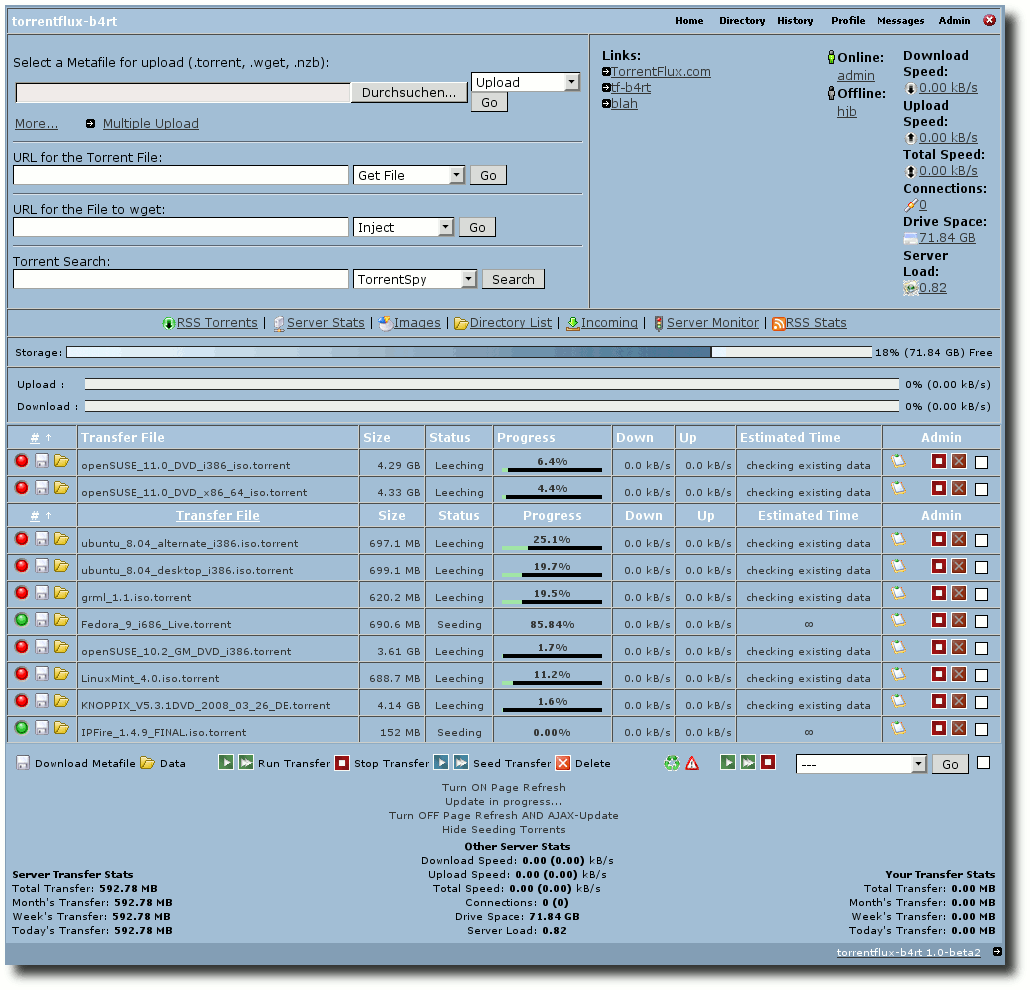Focus the URL for the Torrent File field
The image size is (1030, 990).
click(x=181, y=175)
